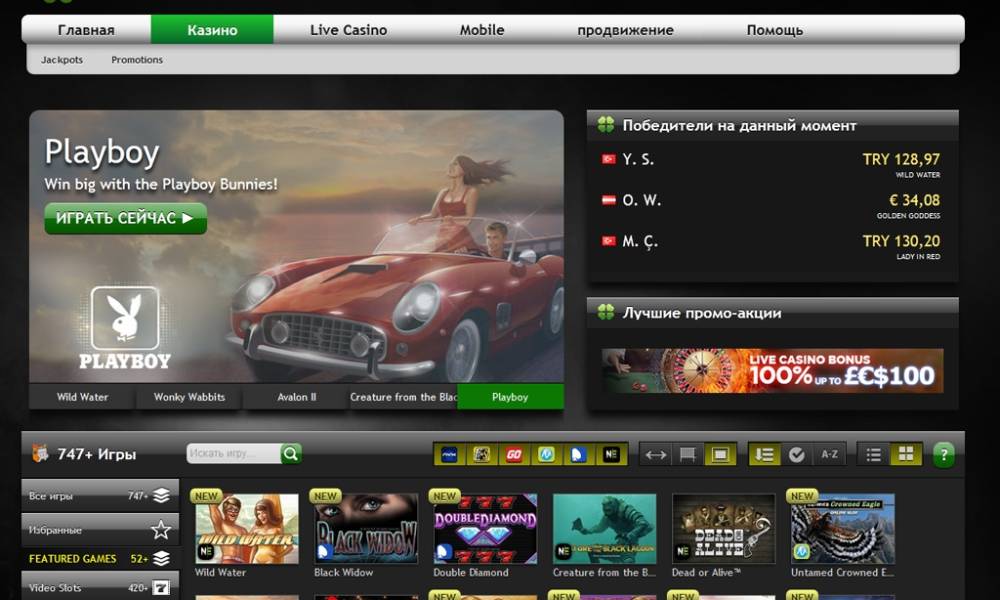Toggle the blue provider logo filter
1000x600 pixels.
(450, 455)
